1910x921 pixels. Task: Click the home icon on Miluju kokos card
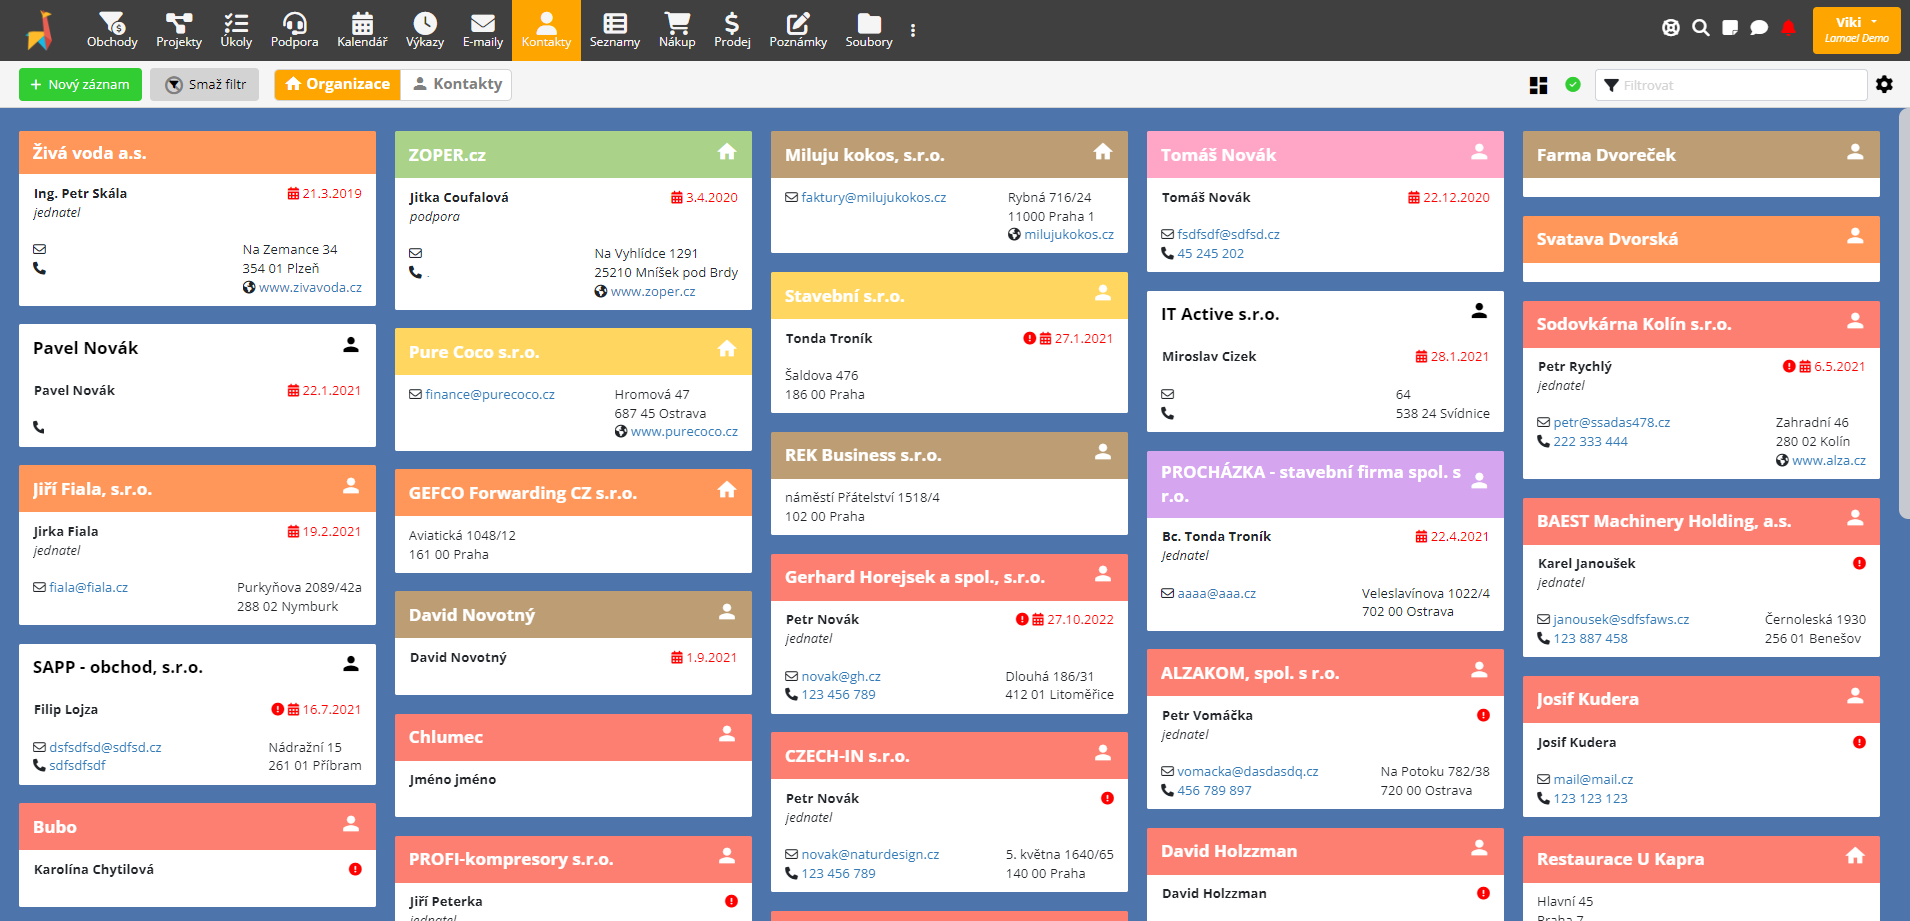(1103, 152)
